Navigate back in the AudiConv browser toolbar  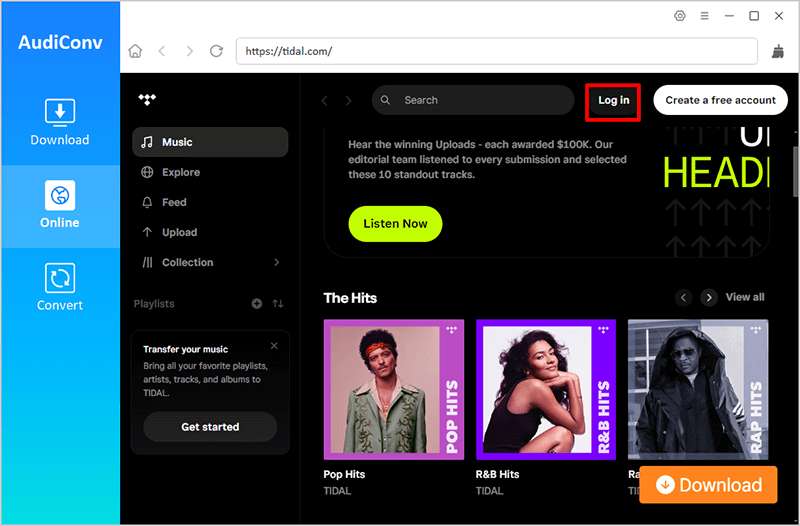coord(162,51)
